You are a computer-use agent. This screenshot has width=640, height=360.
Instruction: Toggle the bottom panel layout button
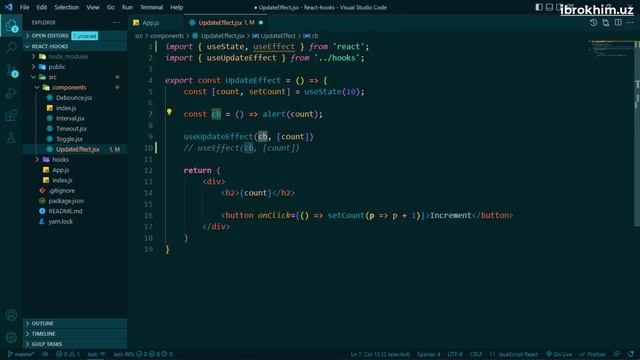[x=549, y=7]
